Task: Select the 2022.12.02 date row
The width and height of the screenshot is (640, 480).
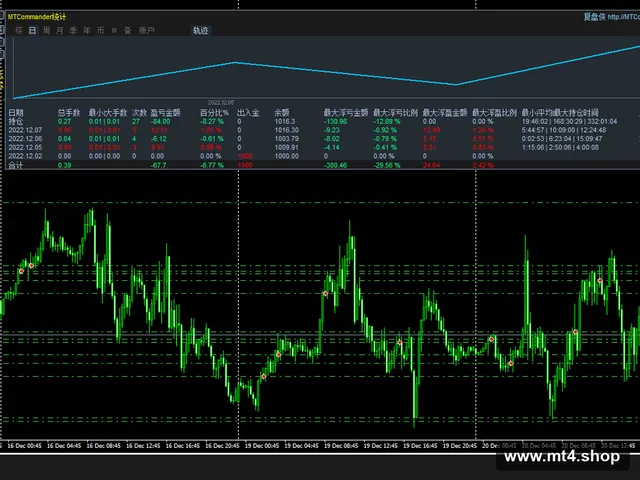Action: 322,156
